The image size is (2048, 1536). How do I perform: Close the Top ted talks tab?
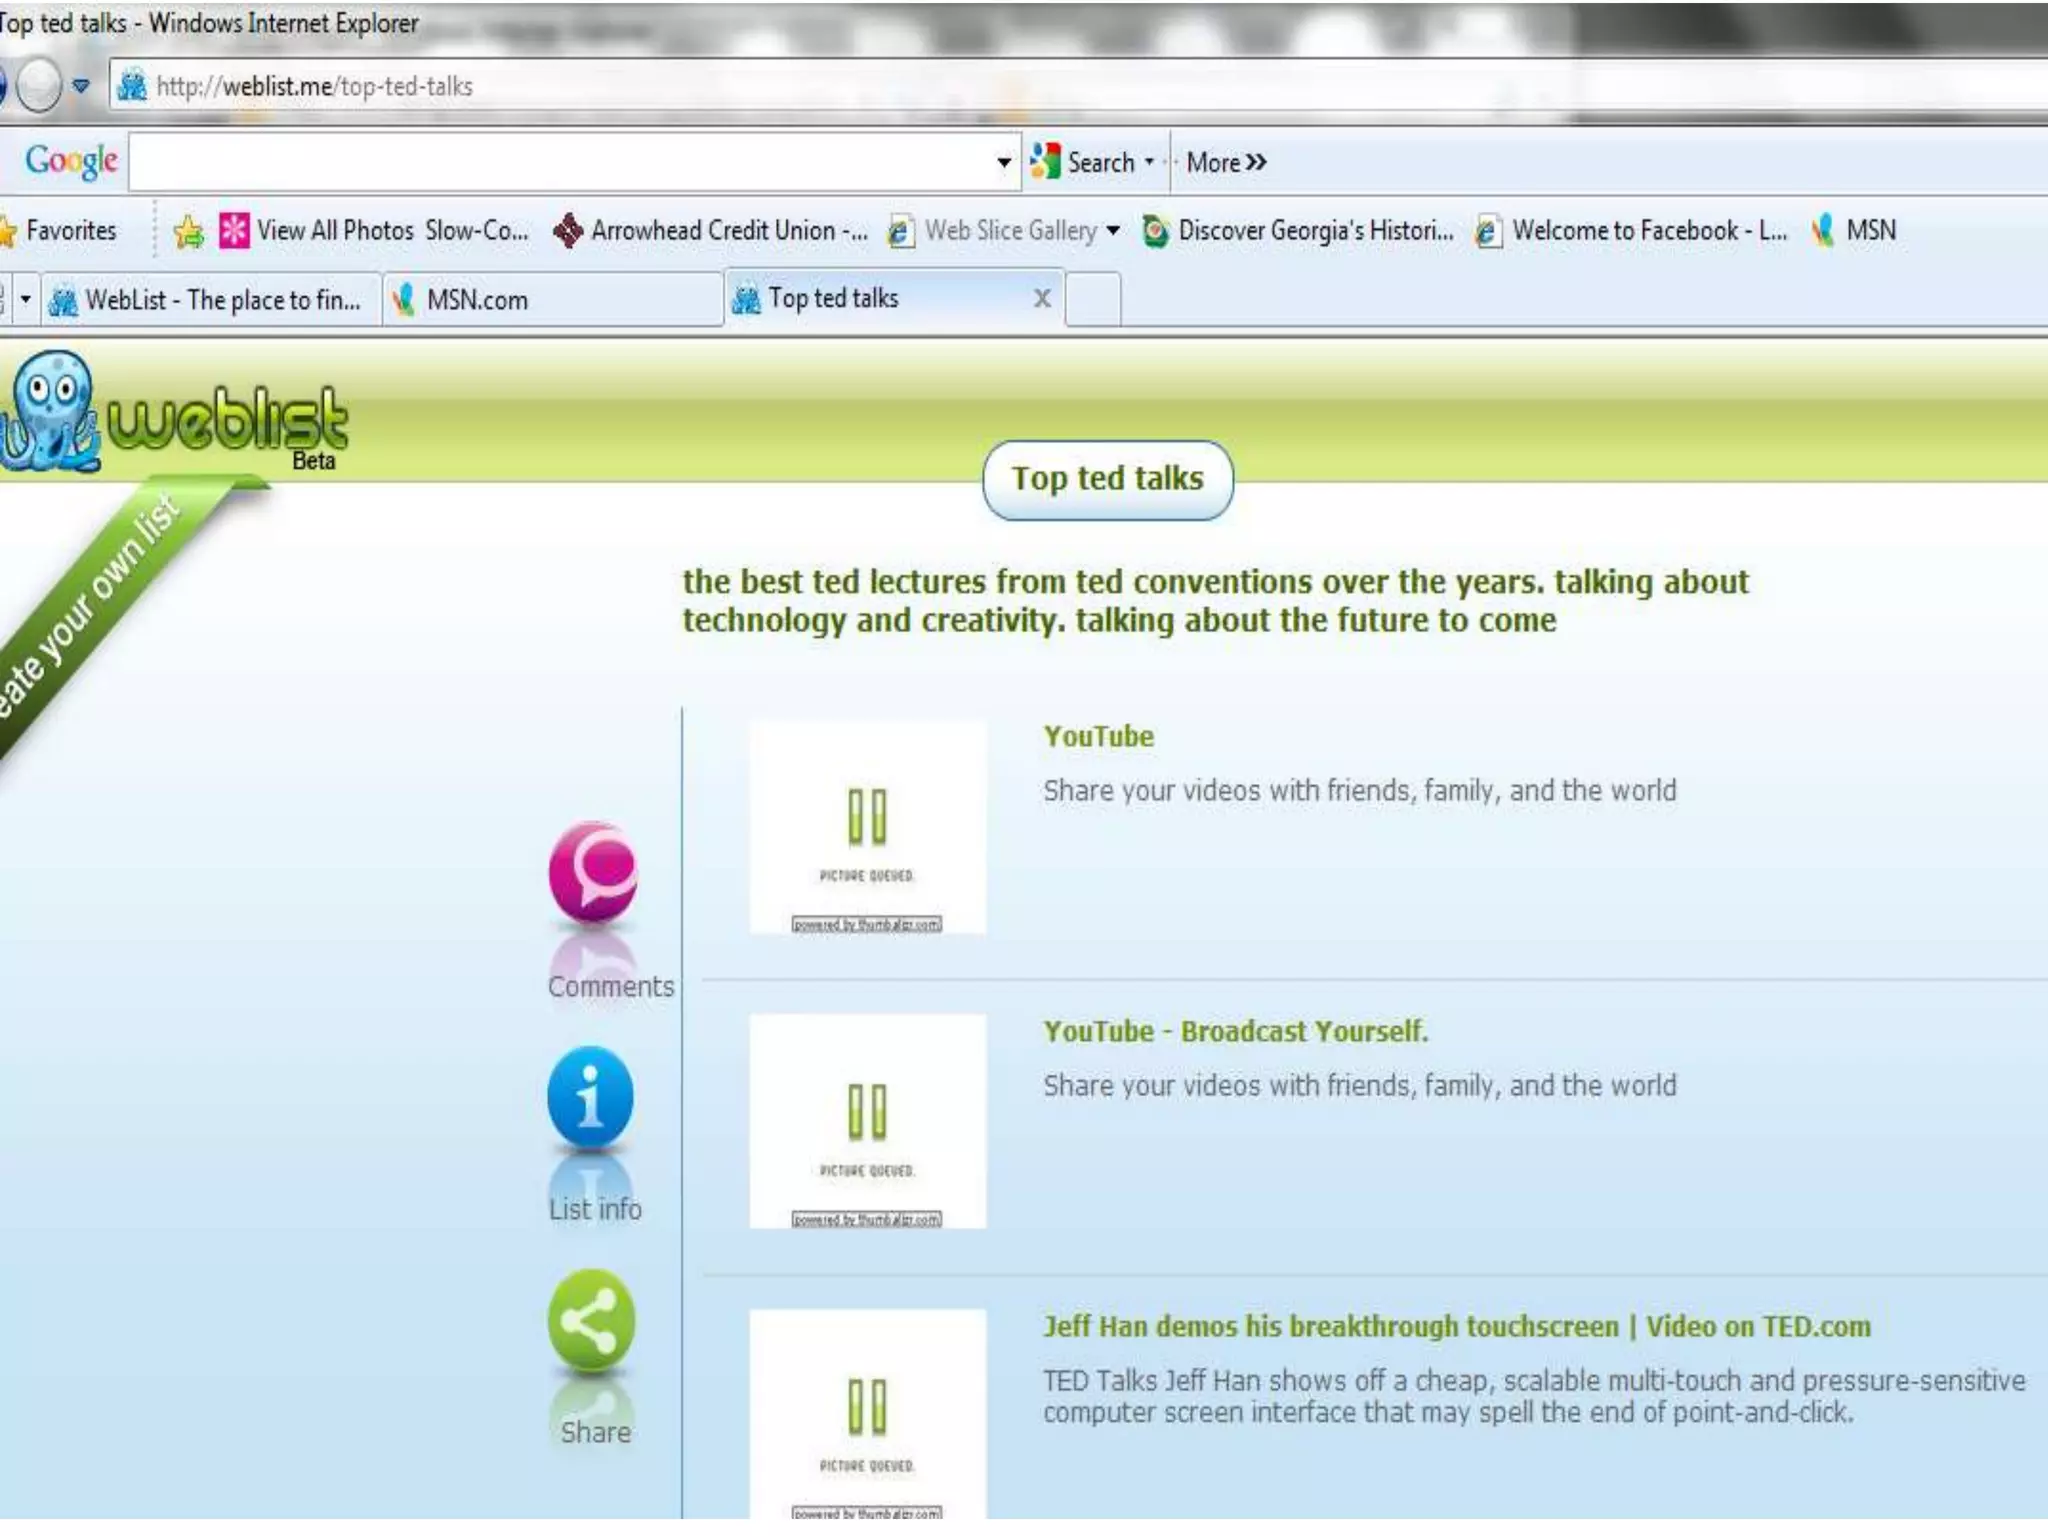coord(1042,298)
